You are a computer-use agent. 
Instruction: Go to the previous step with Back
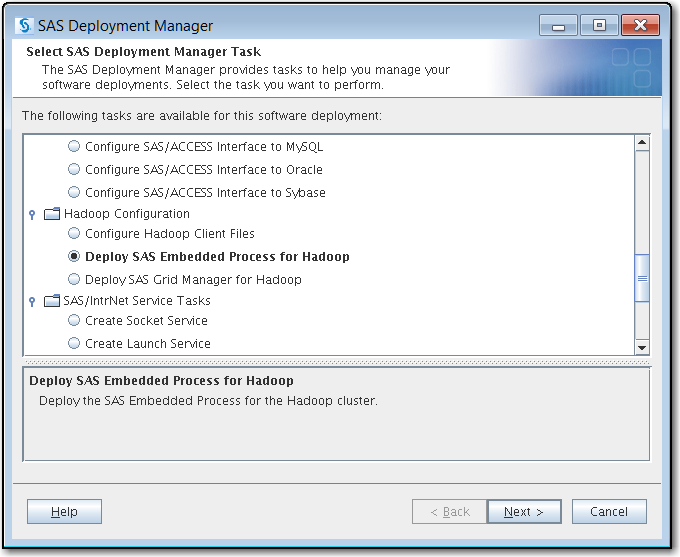click(450, 512)
